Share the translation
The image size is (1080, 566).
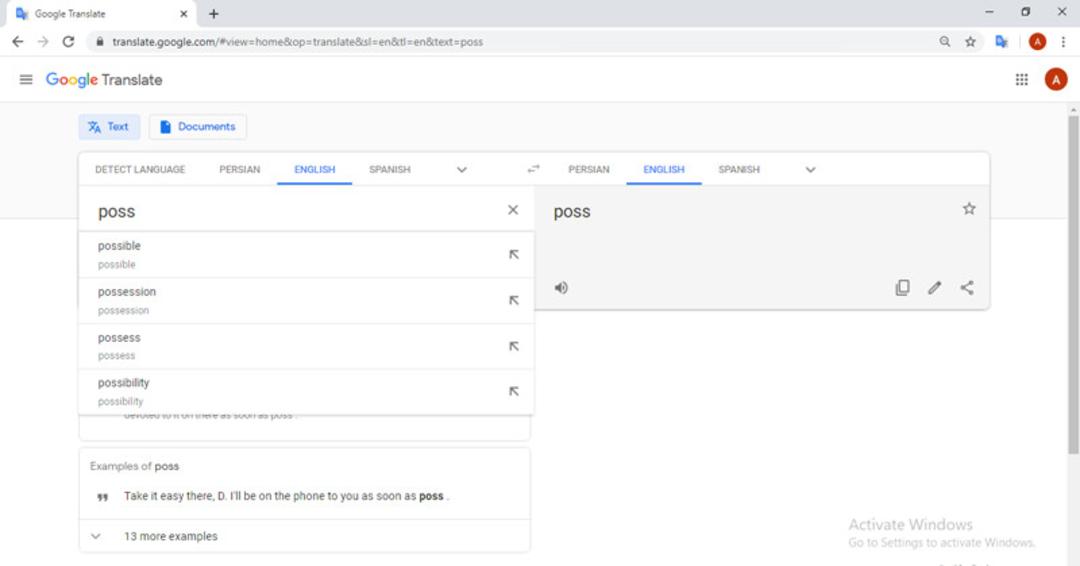click(x=967, y=288)
